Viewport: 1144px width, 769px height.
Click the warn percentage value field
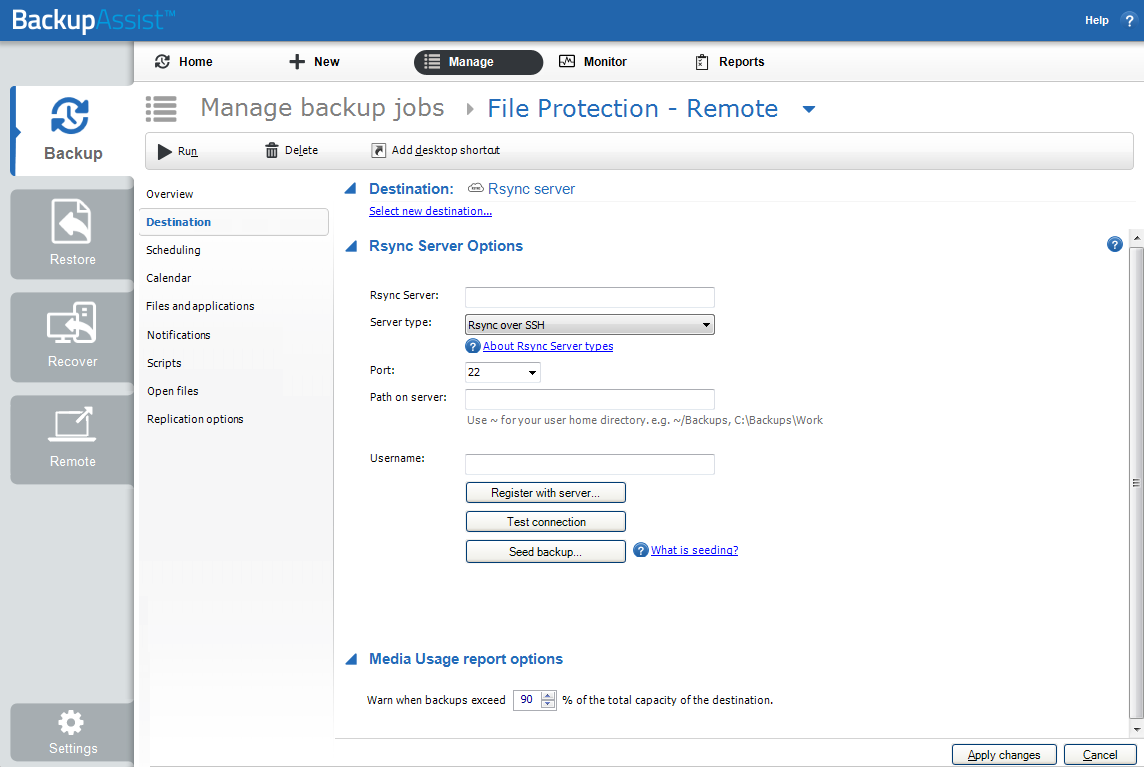point(527,700)
